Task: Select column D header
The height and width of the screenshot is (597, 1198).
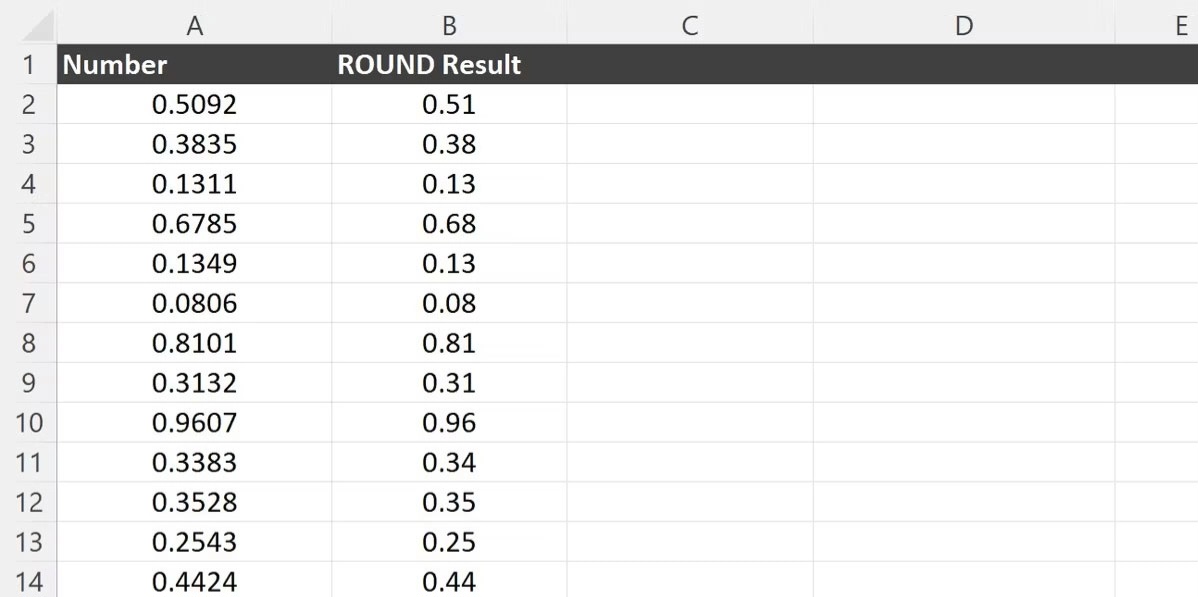Action: point(964,26)
